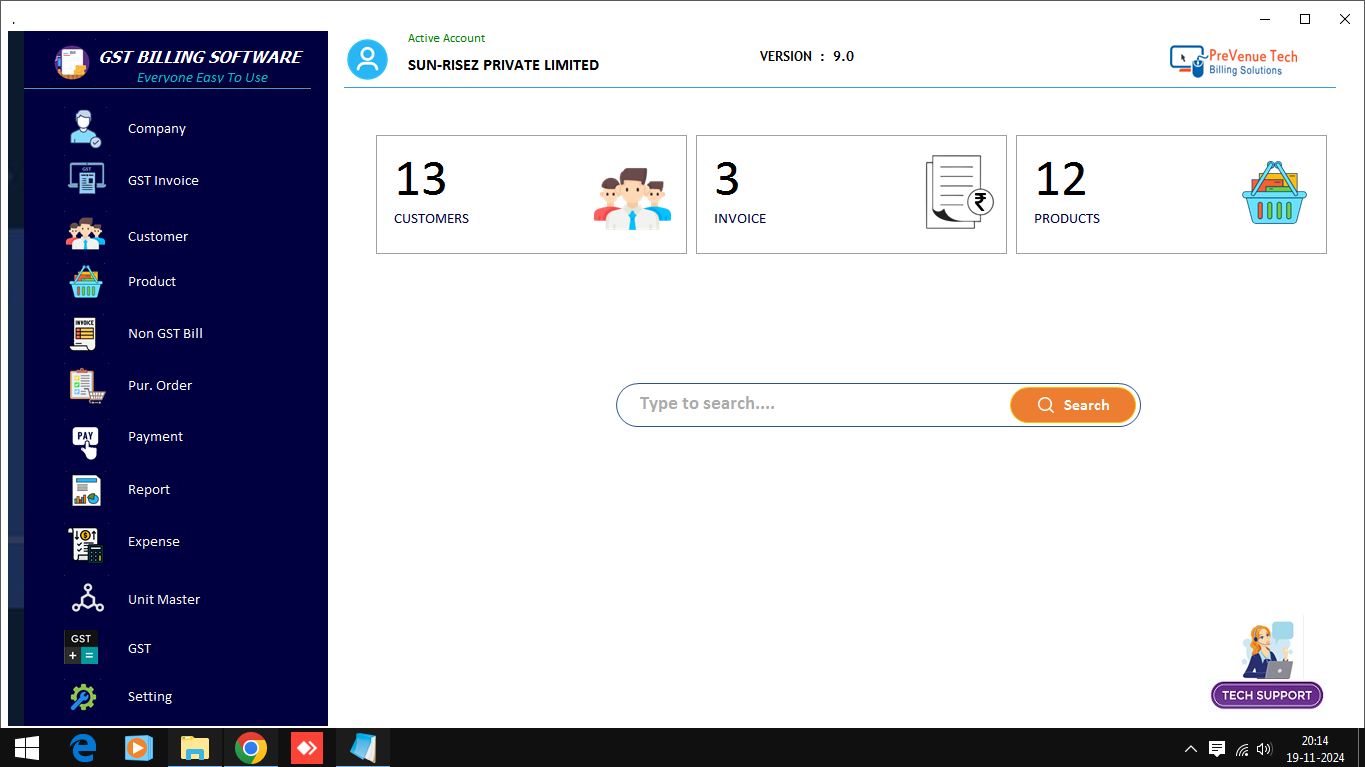Click the Expense calculator icon

[86, 543]
